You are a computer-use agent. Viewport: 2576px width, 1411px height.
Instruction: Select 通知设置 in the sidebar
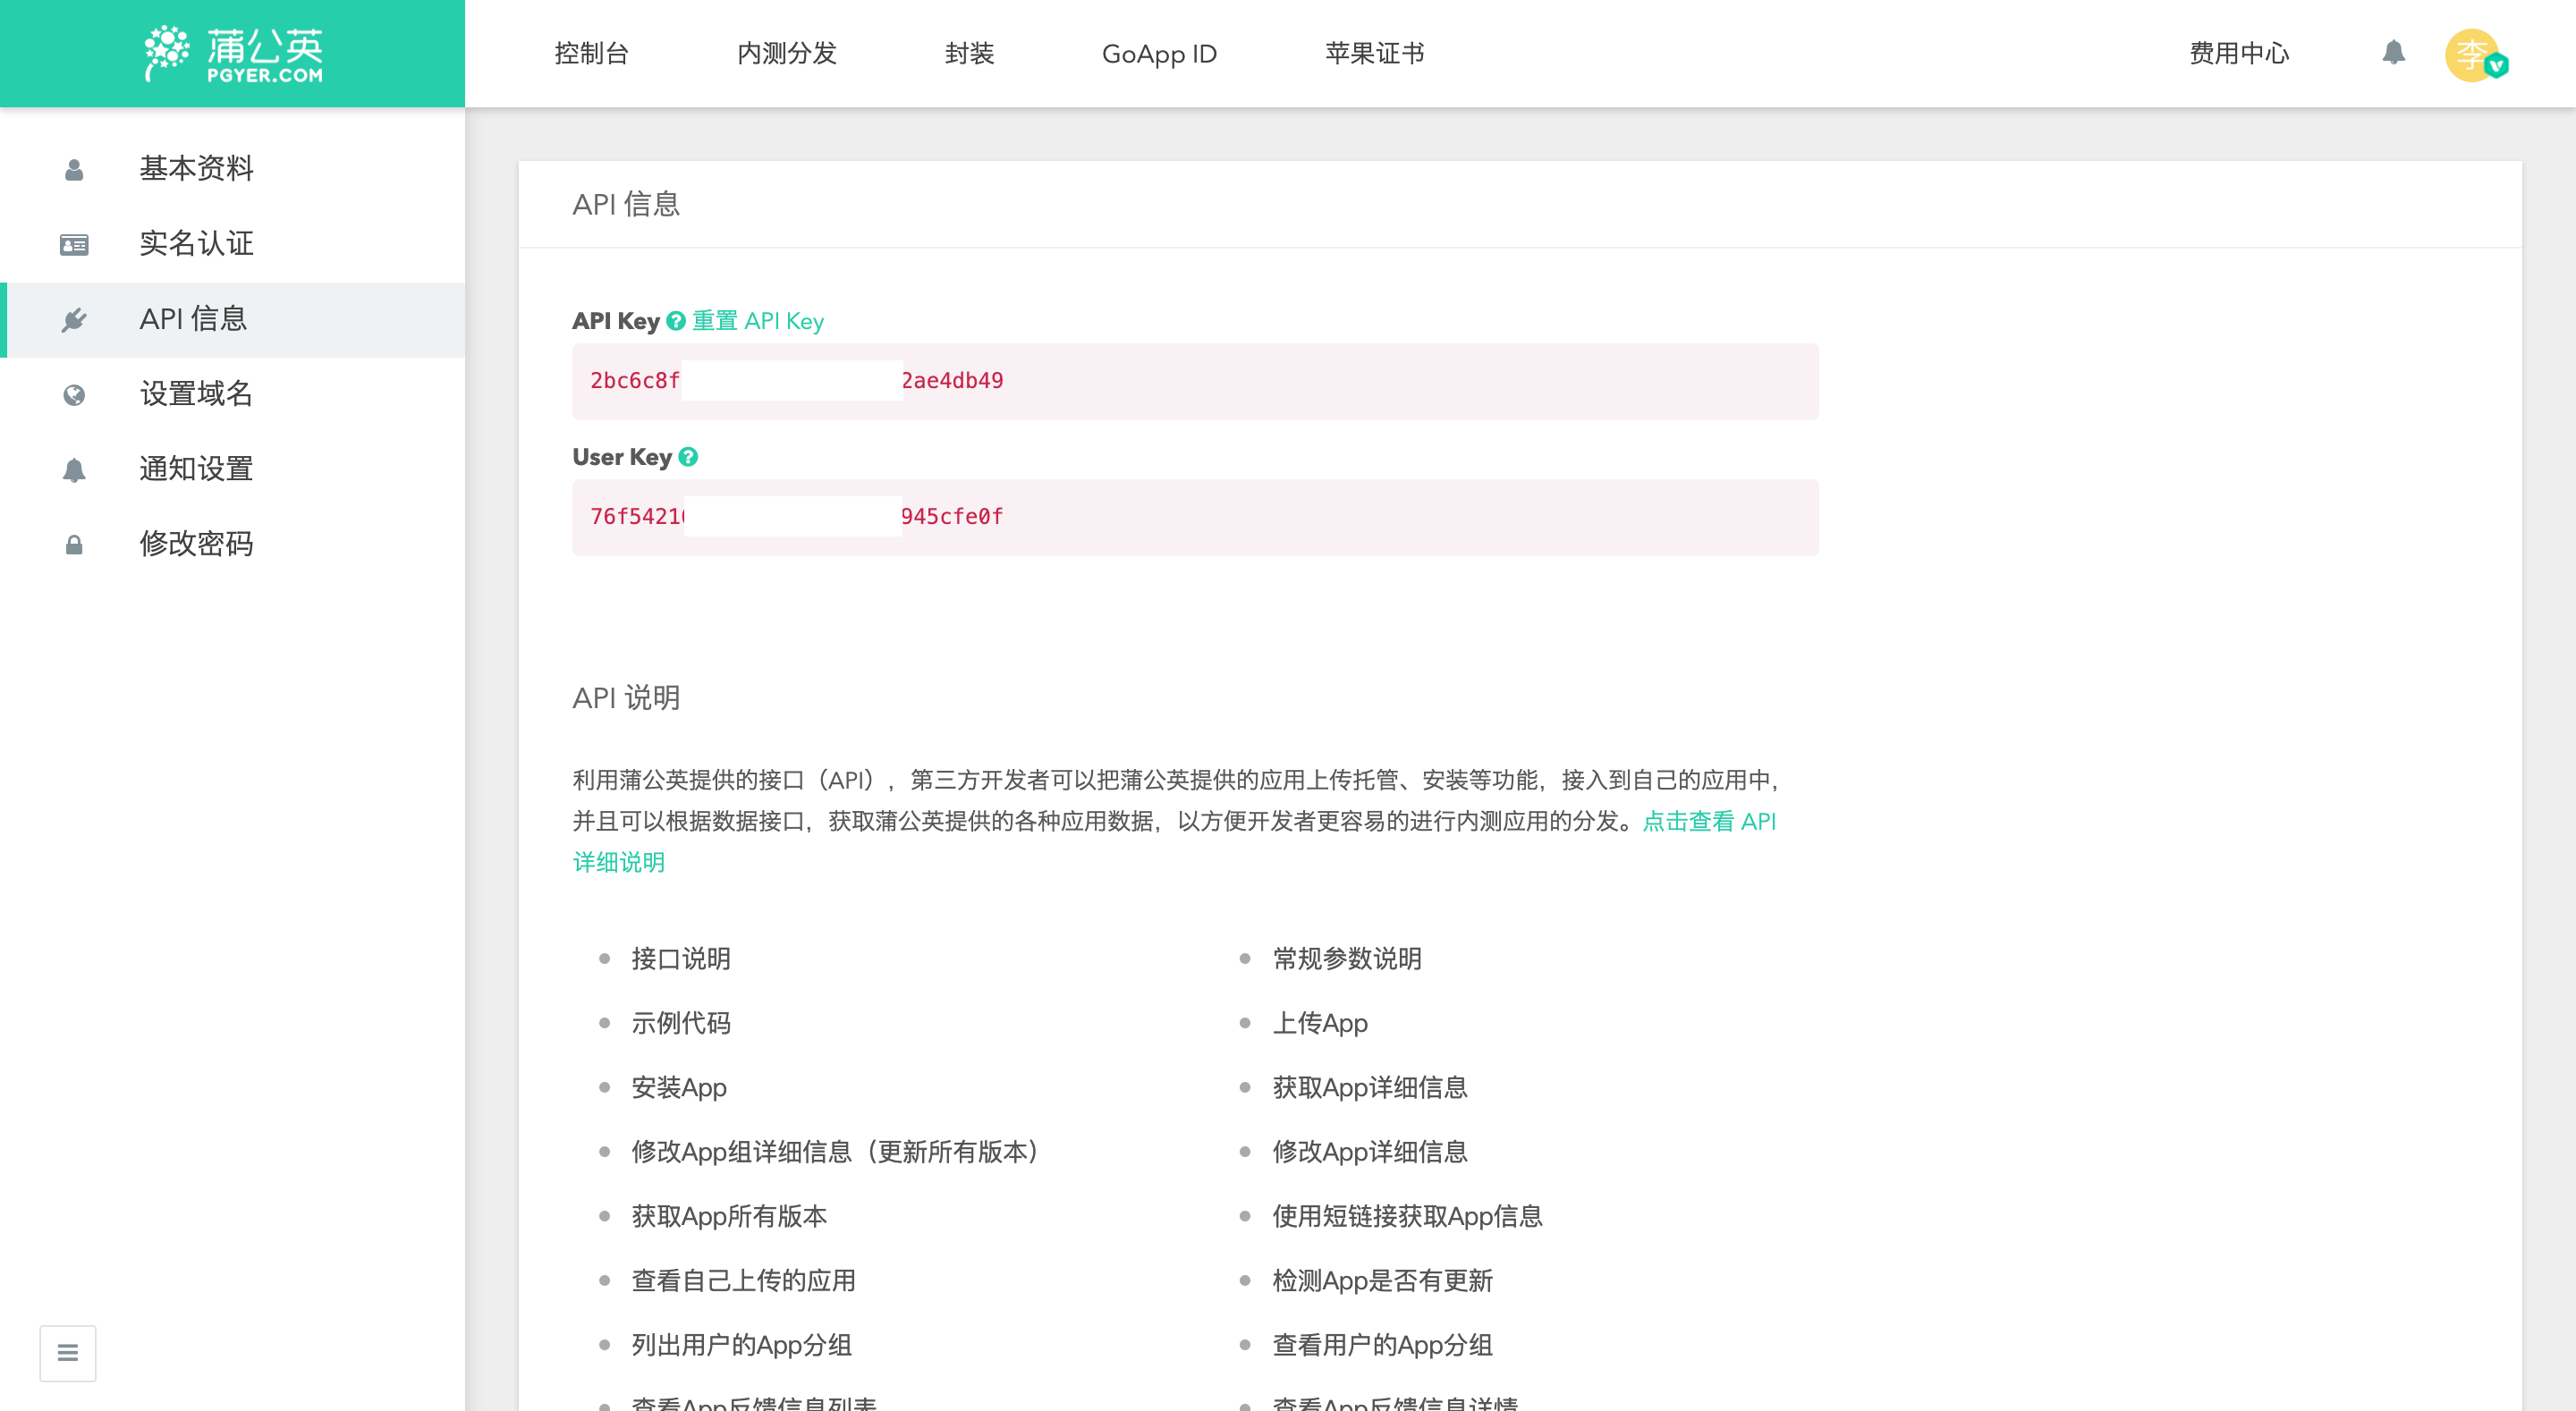click(x=232, y=469)
